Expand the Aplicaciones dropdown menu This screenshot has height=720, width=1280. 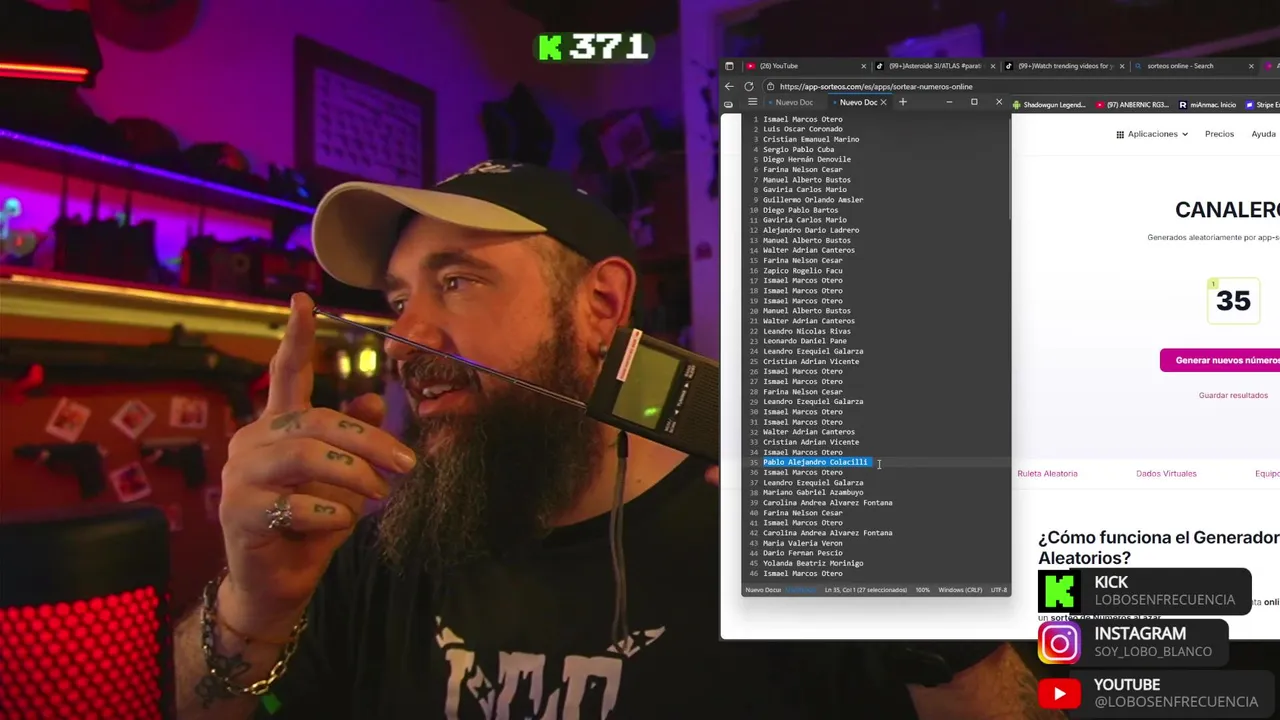1152,134
